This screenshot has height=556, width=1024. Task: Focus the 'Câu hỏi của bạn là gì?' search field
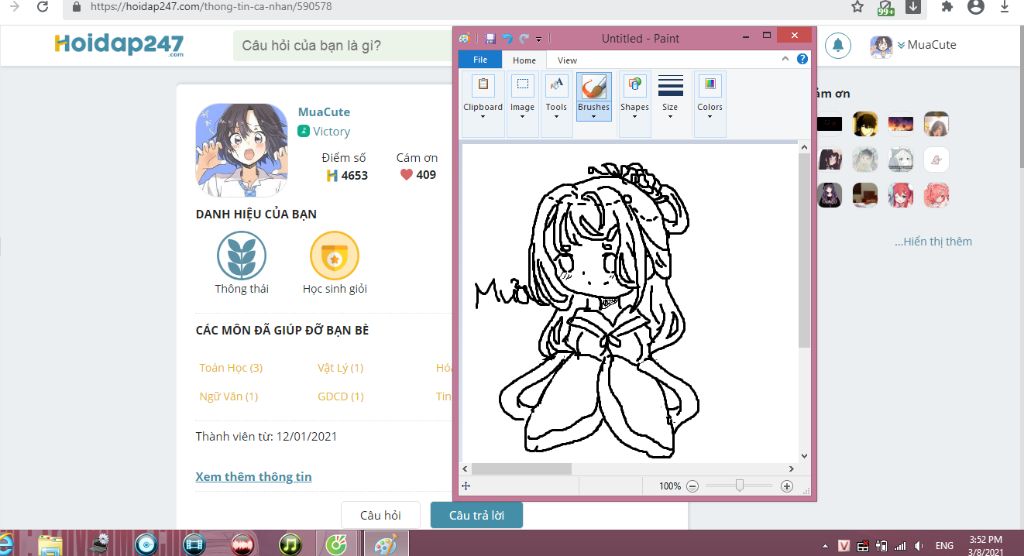click(343, 46)
